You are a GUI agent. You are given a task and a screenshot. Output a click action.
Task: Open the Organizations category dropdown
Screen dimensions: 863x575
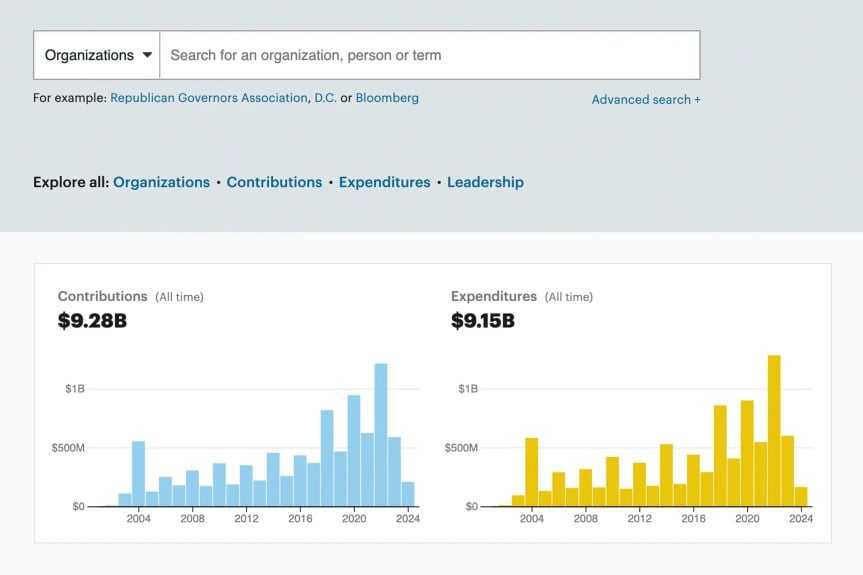[x=98, y=55]
